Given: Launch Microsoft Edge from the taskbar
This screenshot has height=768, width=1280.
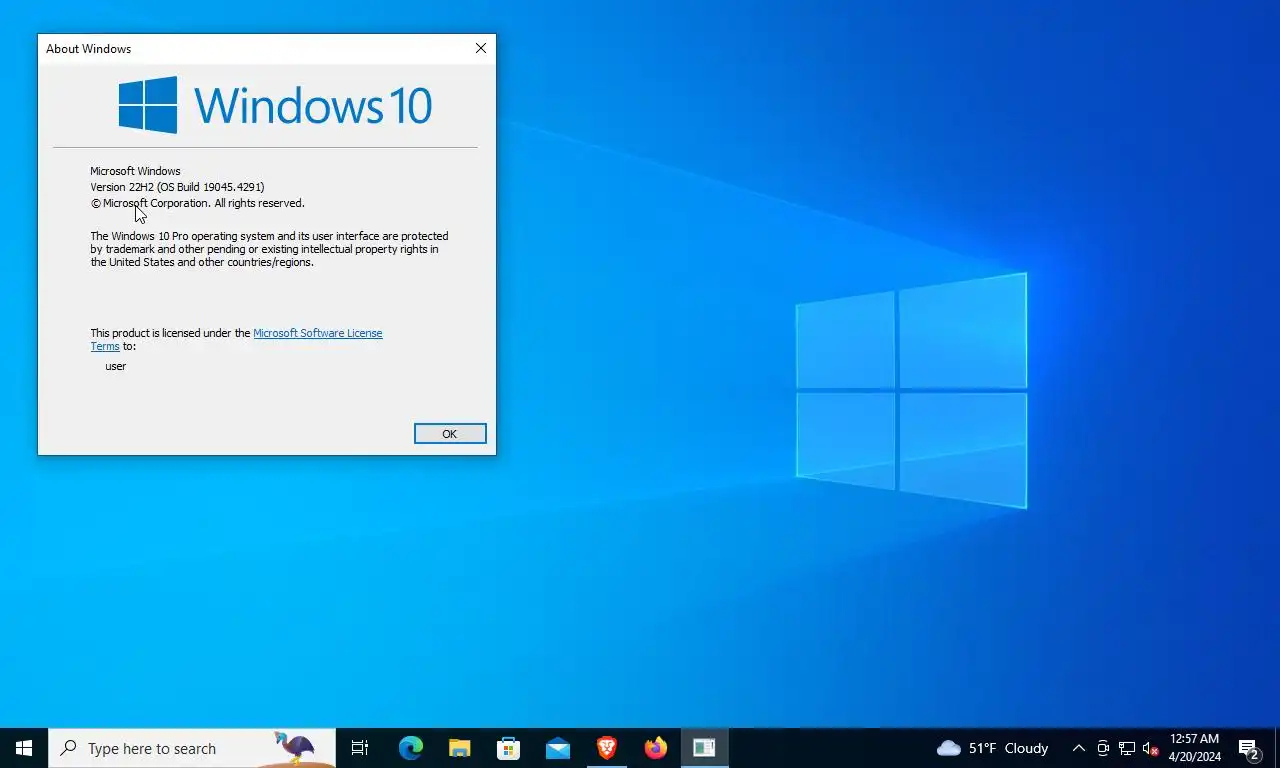Looking at the screenshot, I should pyautogui.click(x=411, y=748).
